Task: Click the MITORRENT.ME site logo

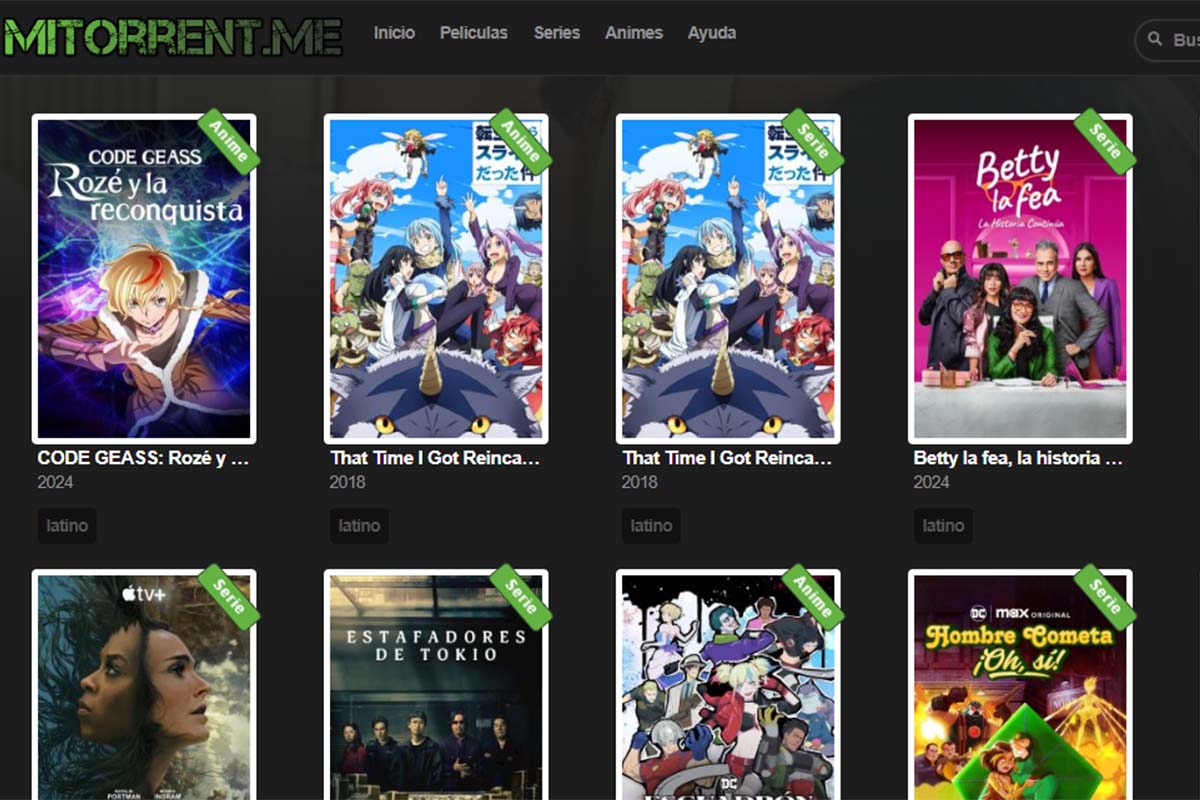Action: click(172, 35)
